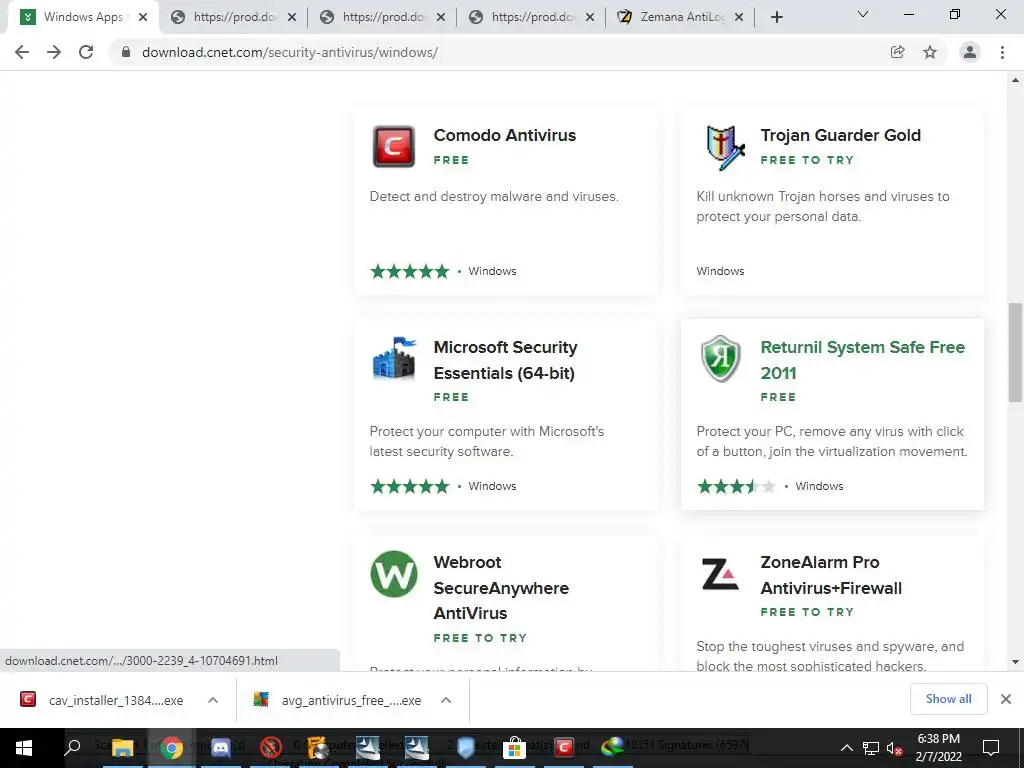The width and height of the screenshot is (1024, 768).
Task: Open Chrome's three-dot menu
Action: coord(1002,52)
